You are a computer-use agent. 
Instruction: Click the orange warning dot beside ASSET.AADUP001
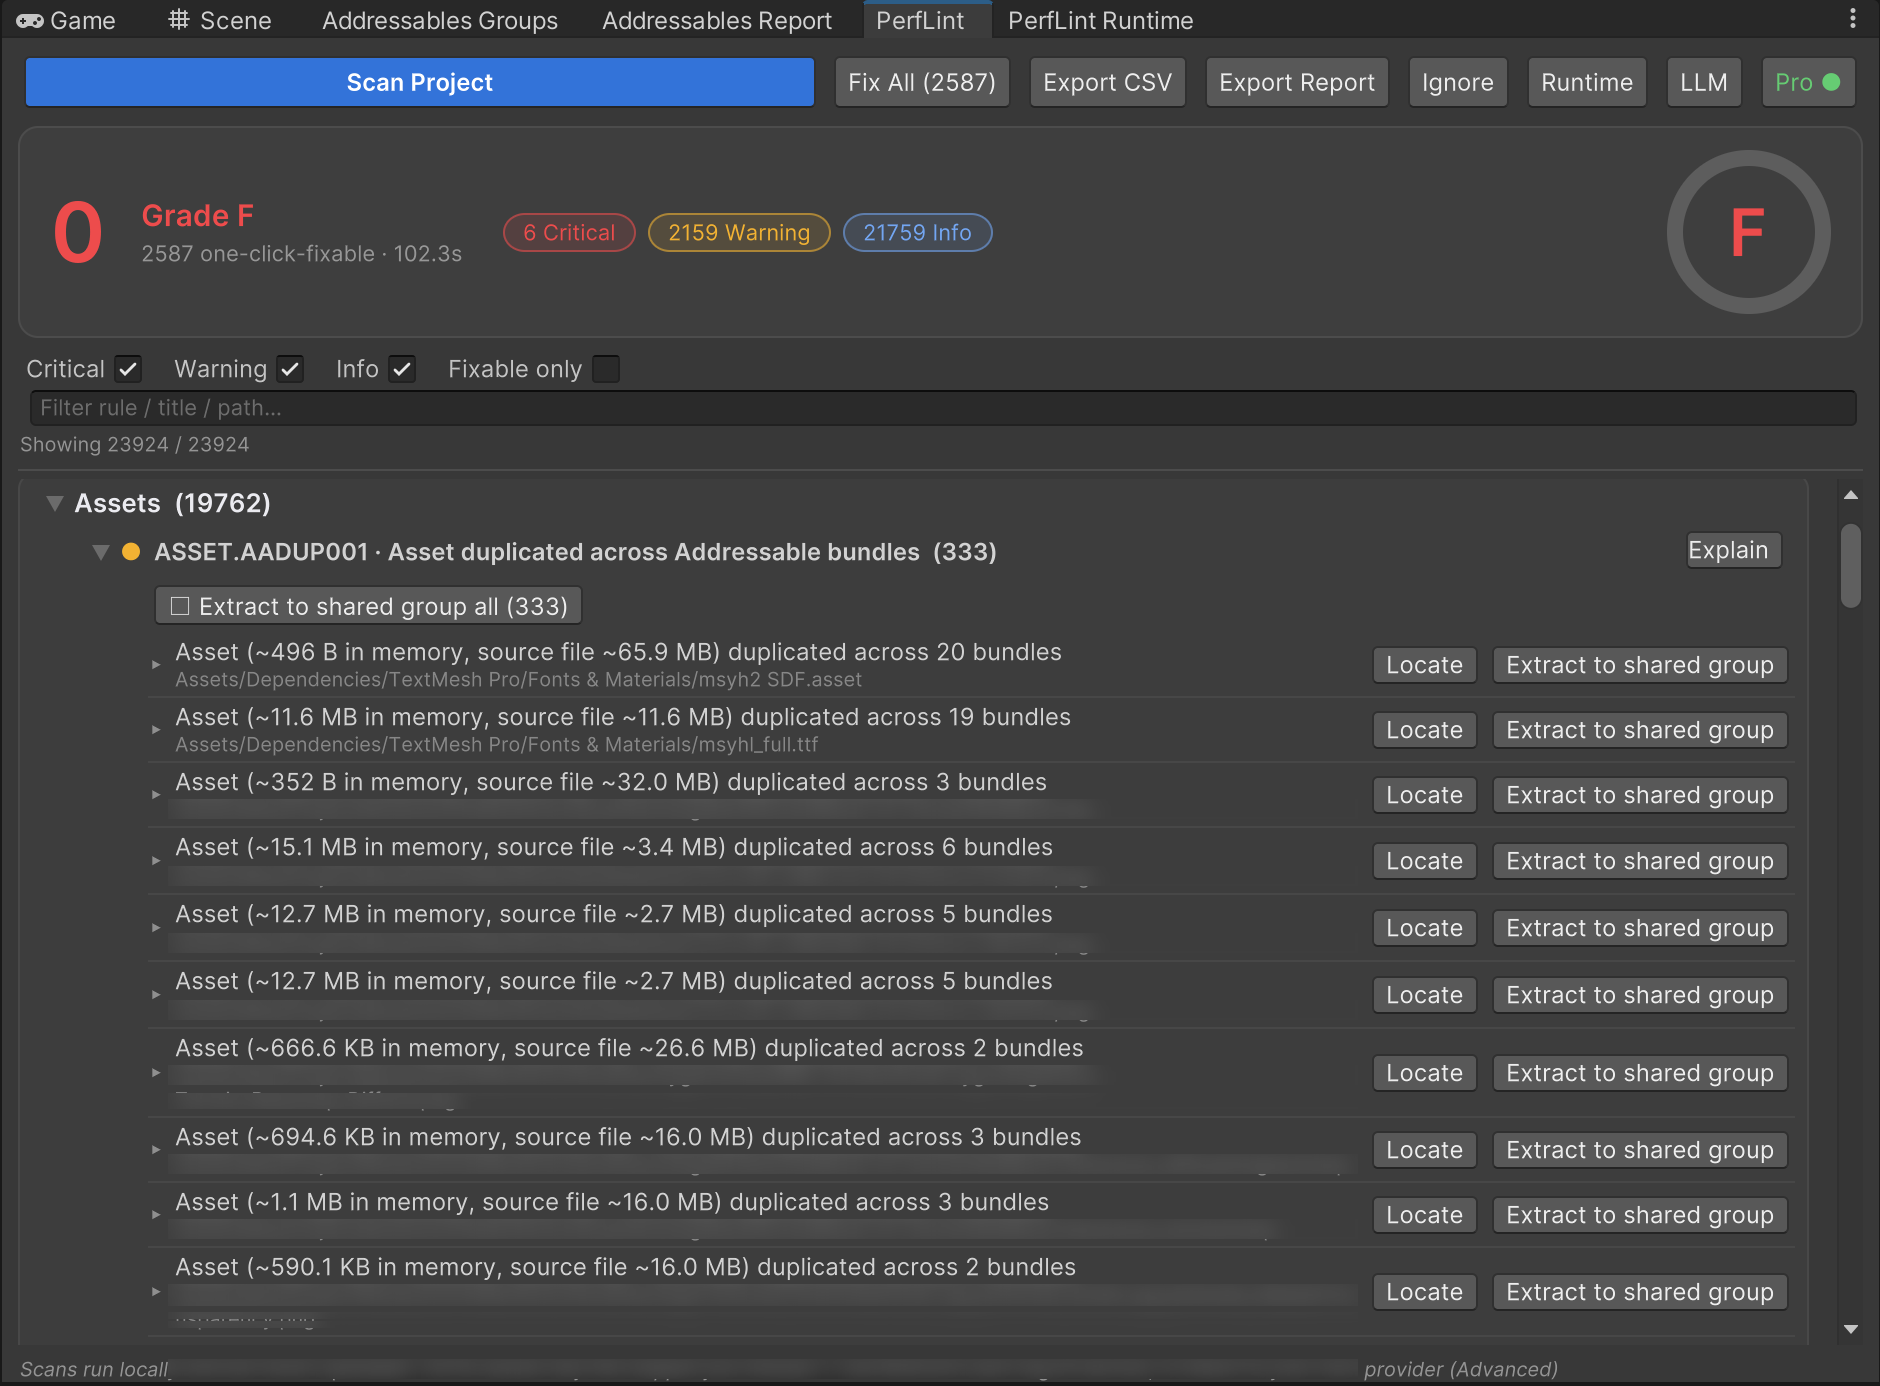point(131,552)
